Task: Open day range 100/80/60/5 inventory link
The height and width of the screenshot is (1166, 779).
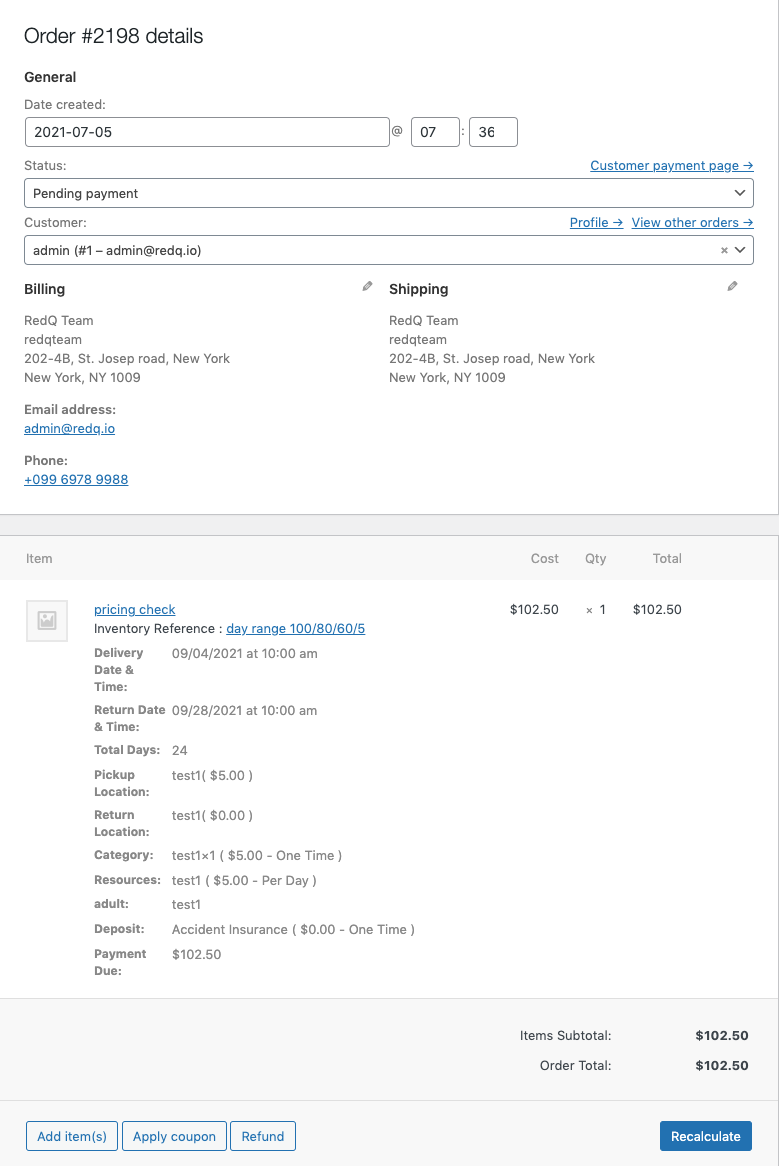Action: click(x=295, y=629)
